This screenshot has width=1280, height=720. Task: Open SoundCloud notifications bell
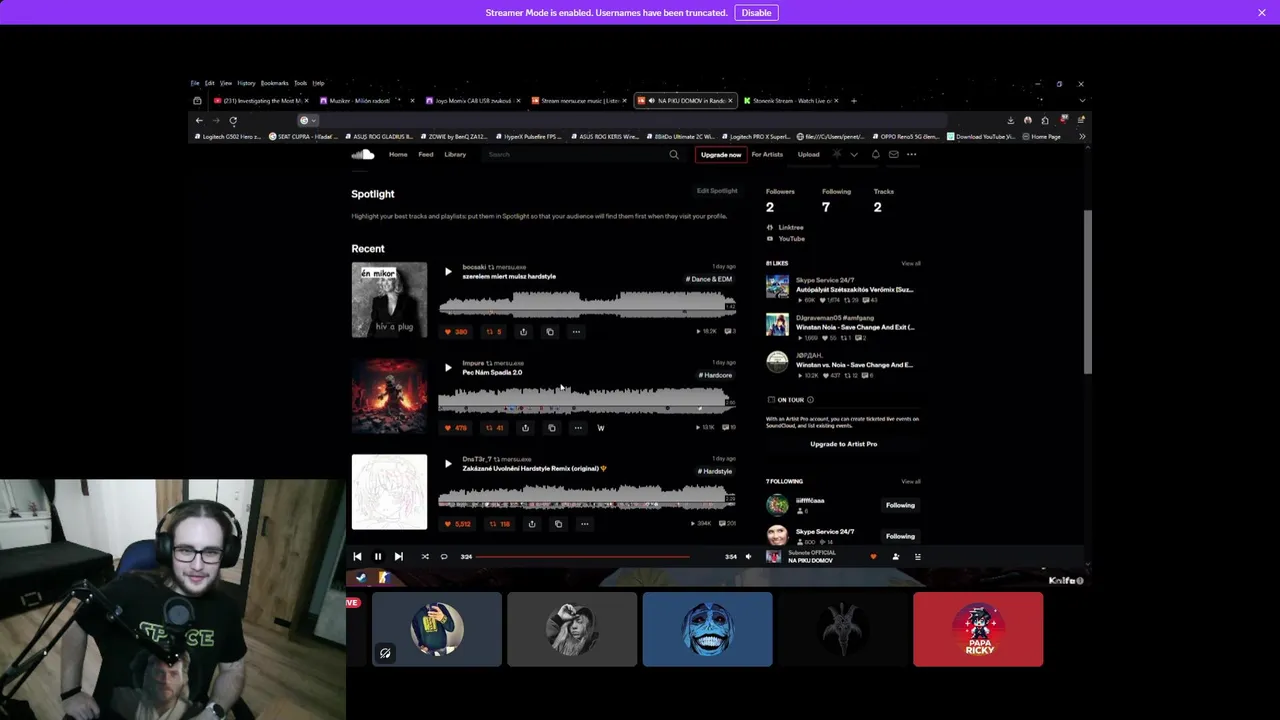pyautogui.click(x=875, y=154)
